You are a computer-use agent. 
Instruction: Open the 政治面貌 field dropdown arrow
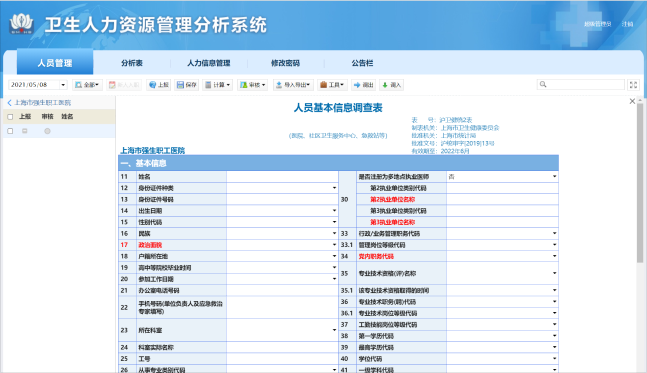point(334,245)
